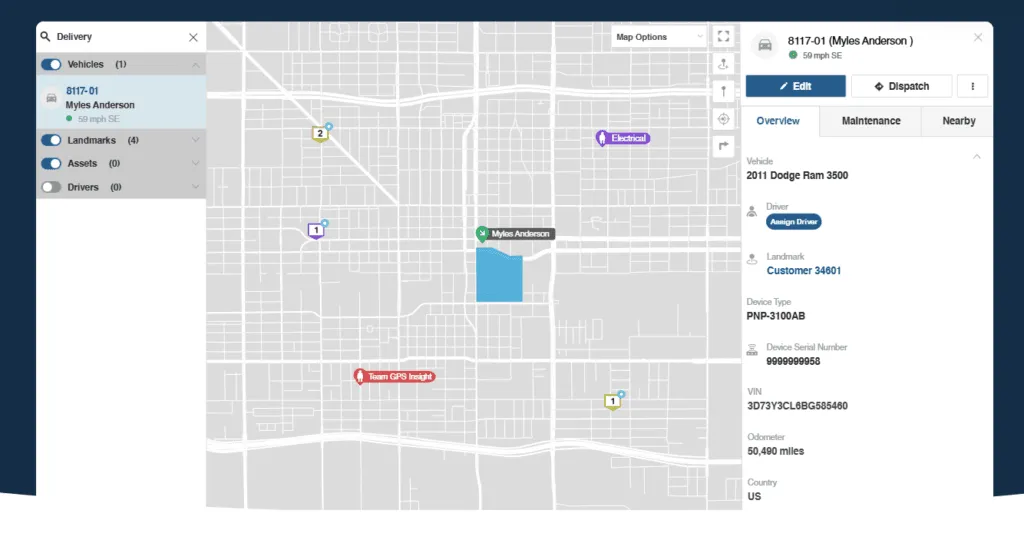
Task: Clear the Delivery search with X icon
Action: coord(193,37)
